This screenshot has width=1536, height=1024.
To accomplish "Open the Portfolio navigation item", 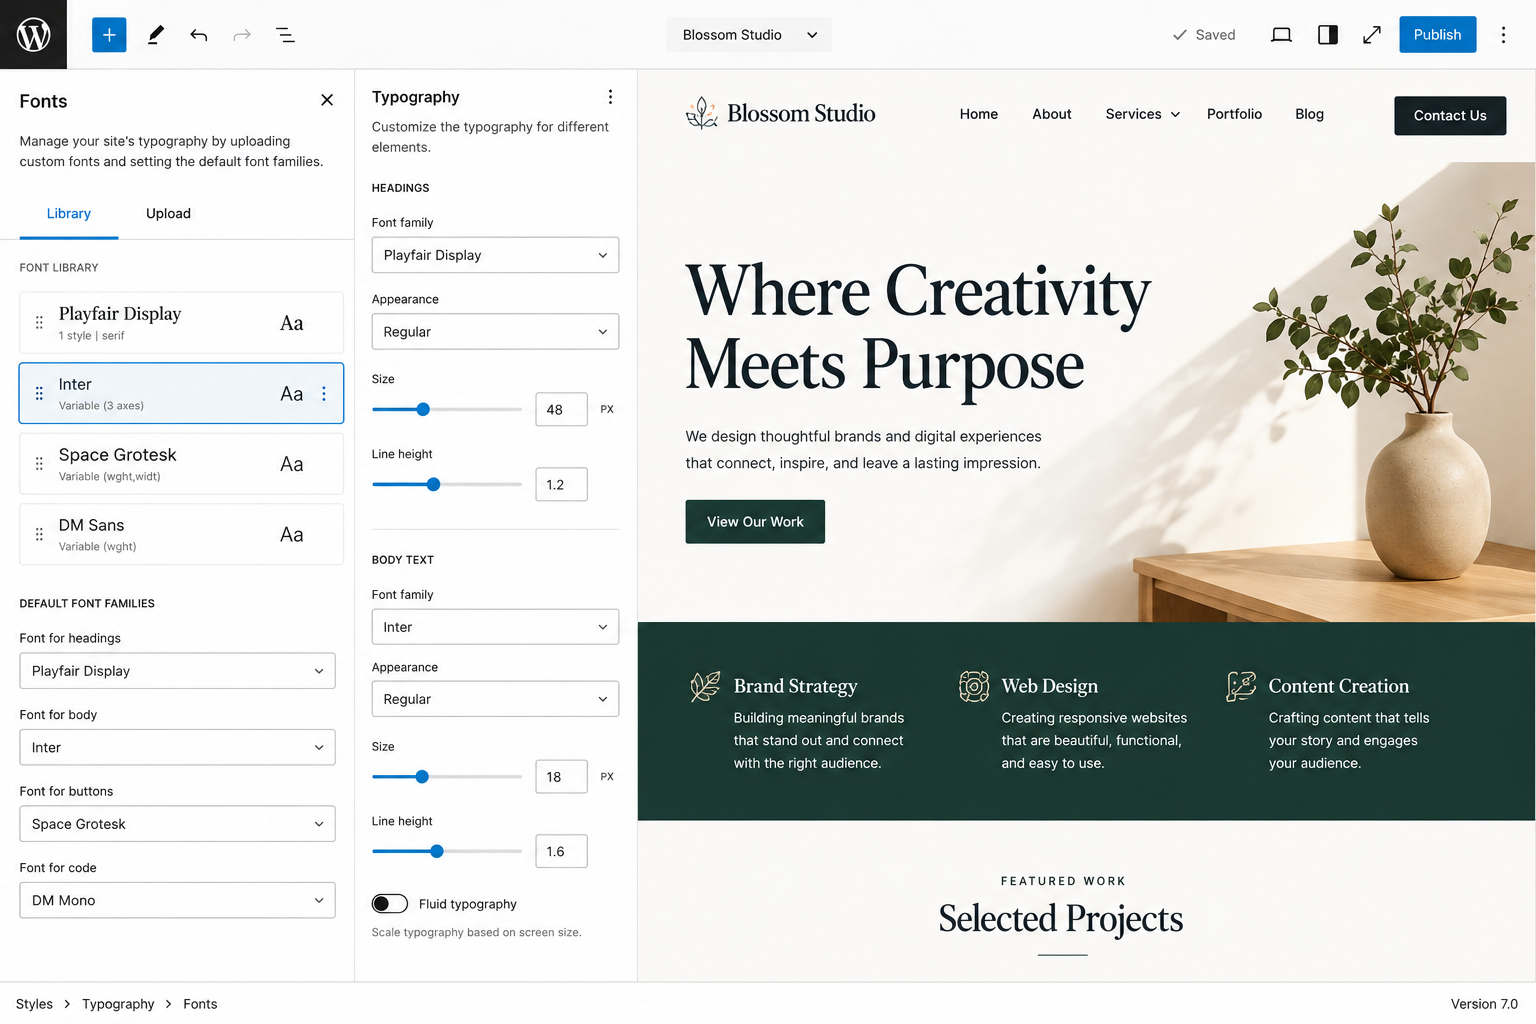I will [x=1234, y=114].
